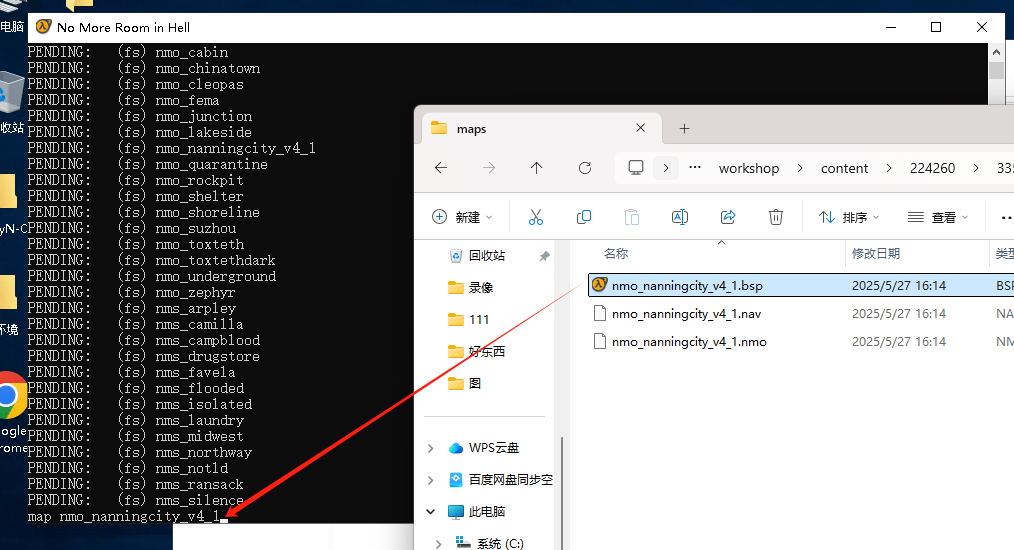This screenshot has height=550, width=1014.
Task: Open 系统 (C:) drive in sidebar
Action: point(490,543)
